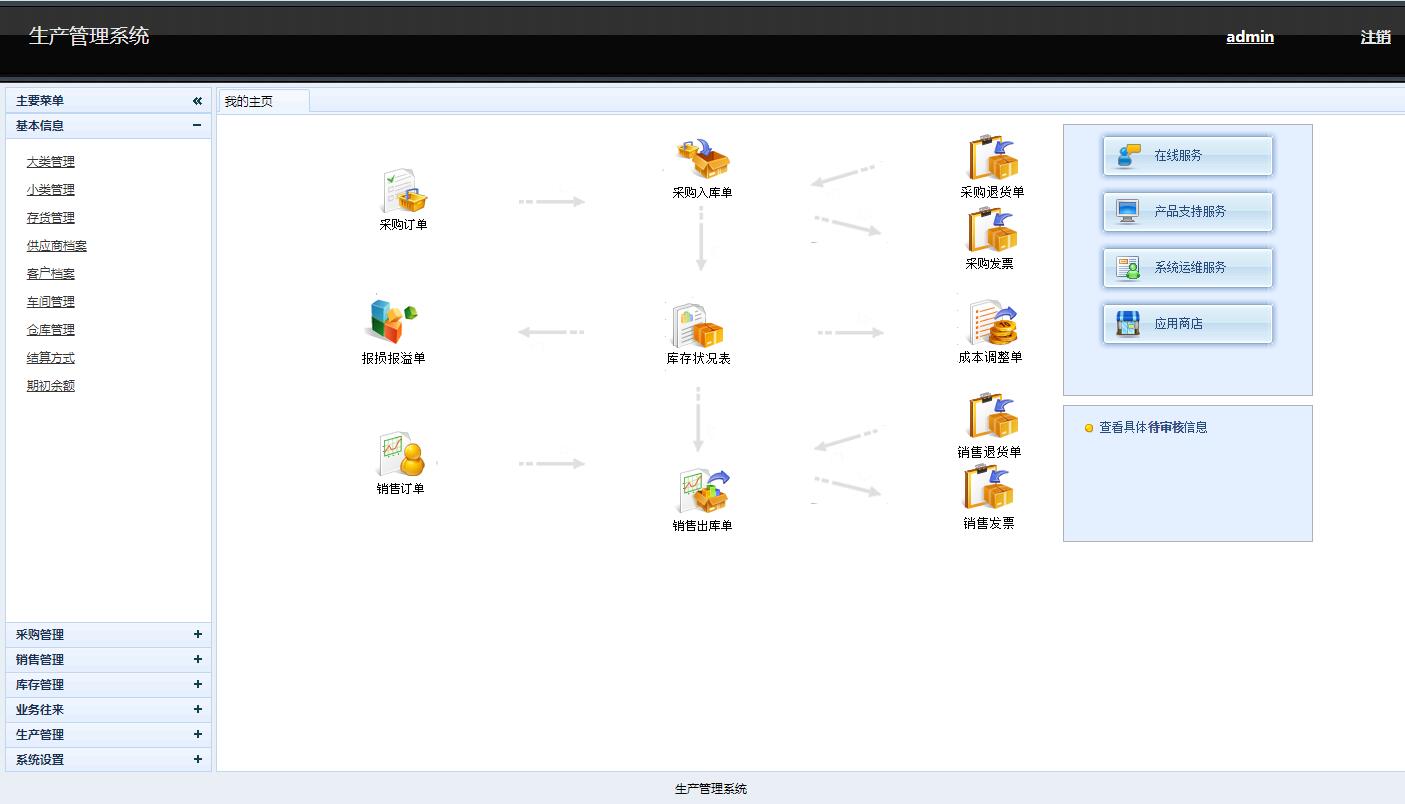
Task: Expand the 系统设置 section
Action: 197,760
